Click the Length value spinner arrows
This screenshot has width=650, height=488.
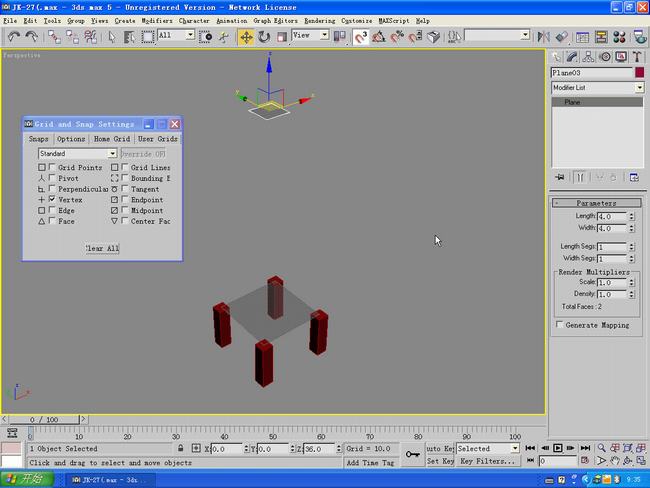(631, 216)
